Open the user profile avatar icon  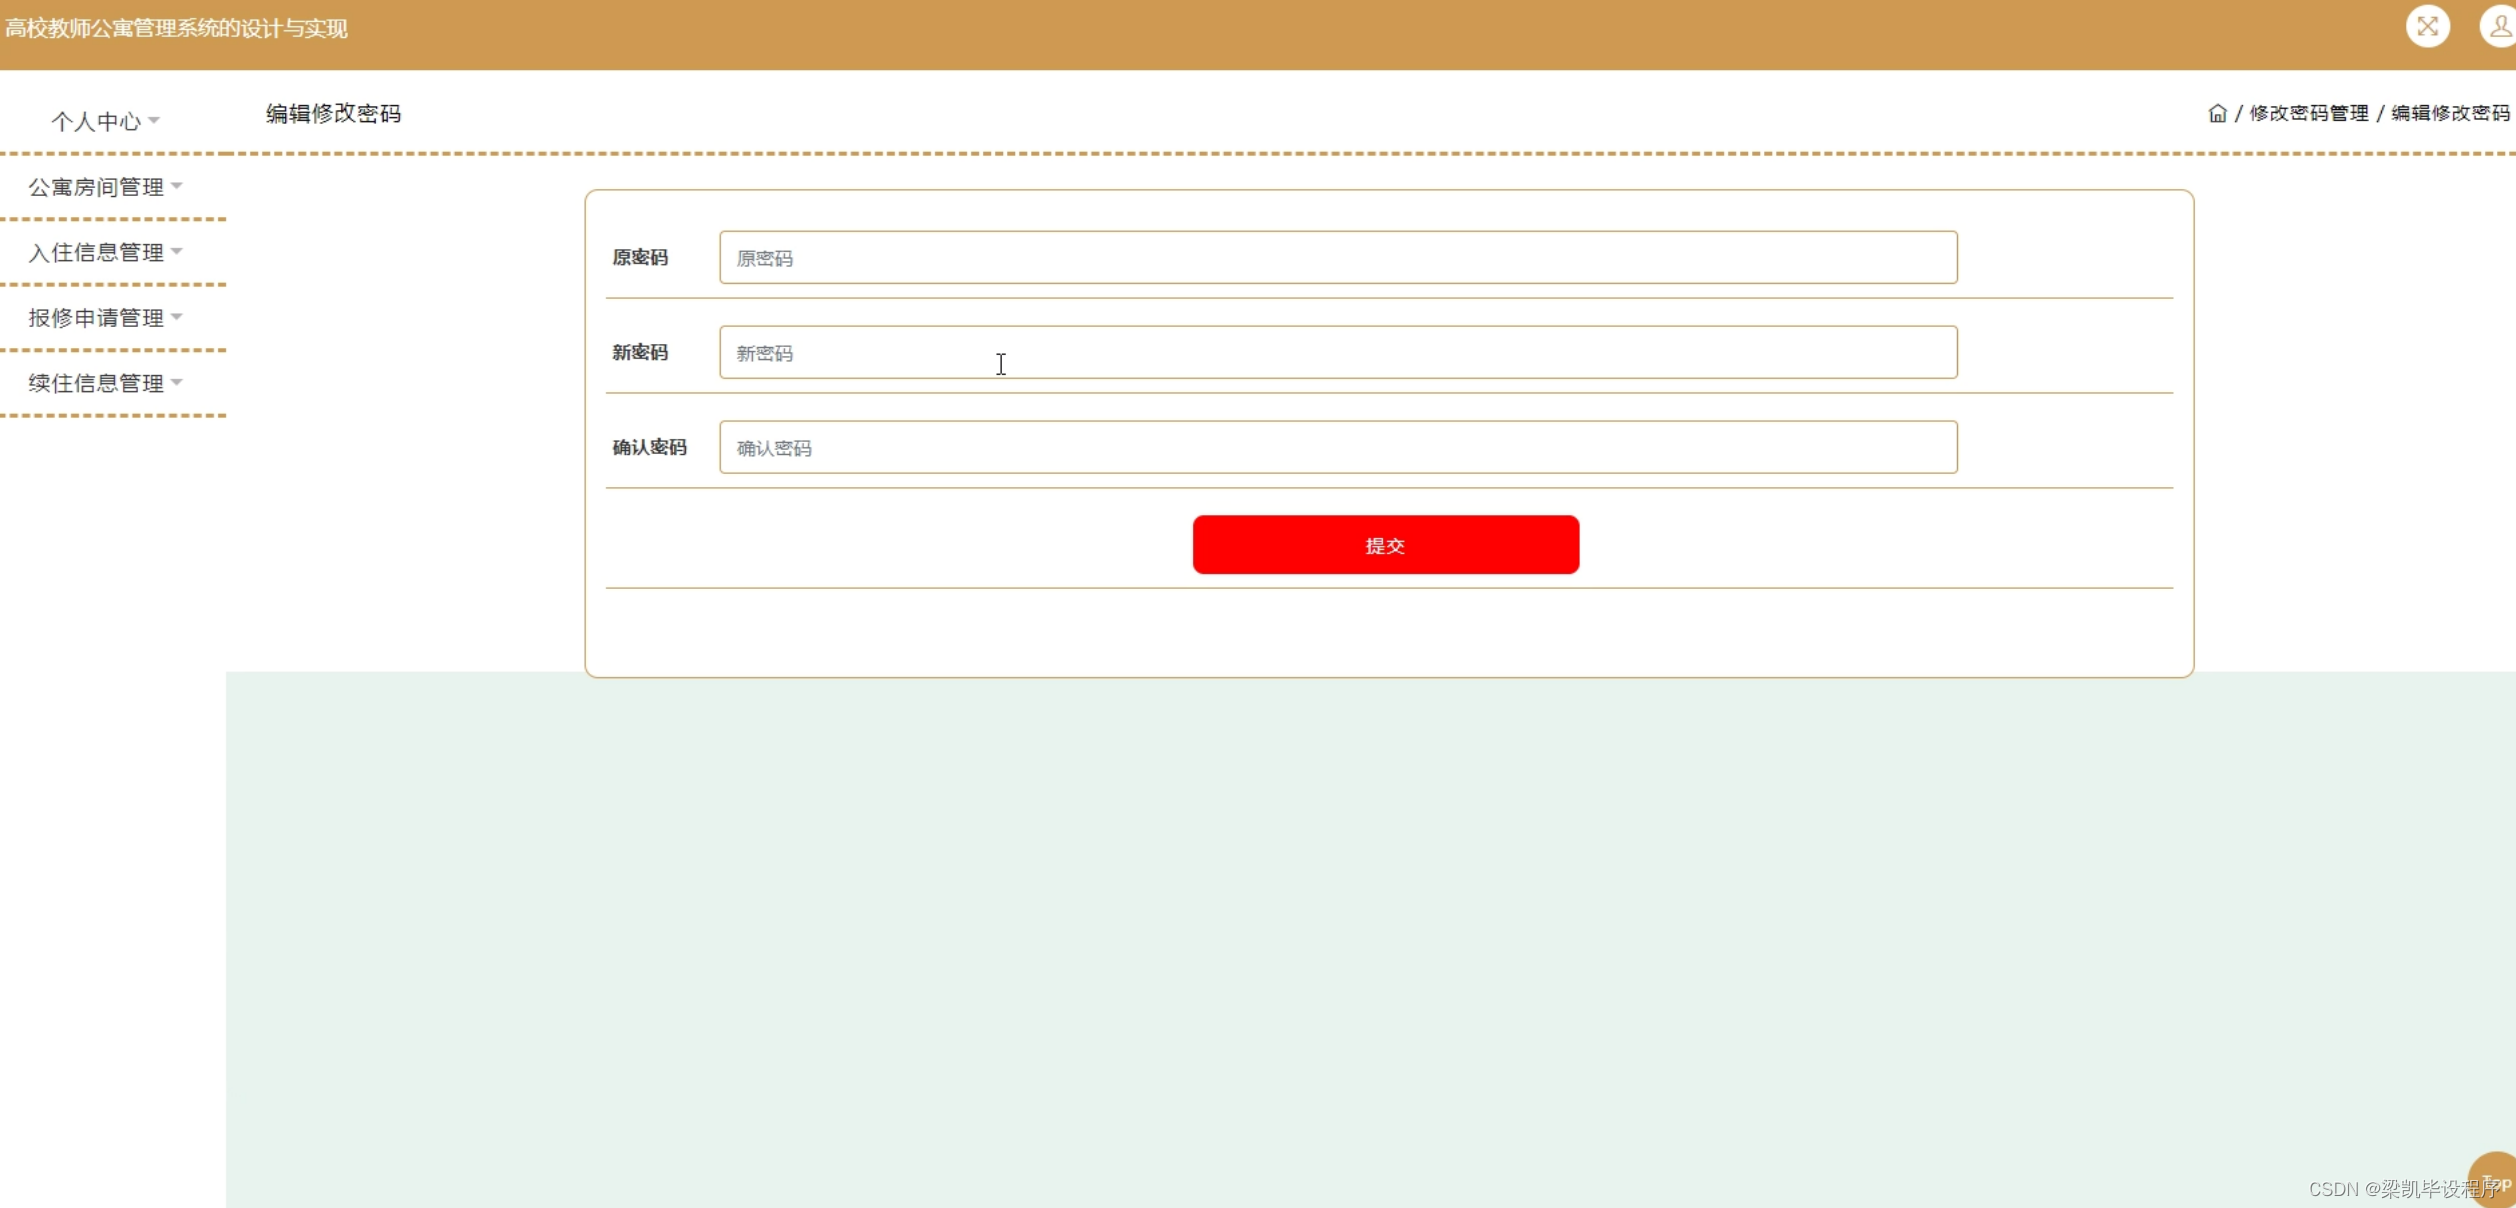tap(2499, 27)
